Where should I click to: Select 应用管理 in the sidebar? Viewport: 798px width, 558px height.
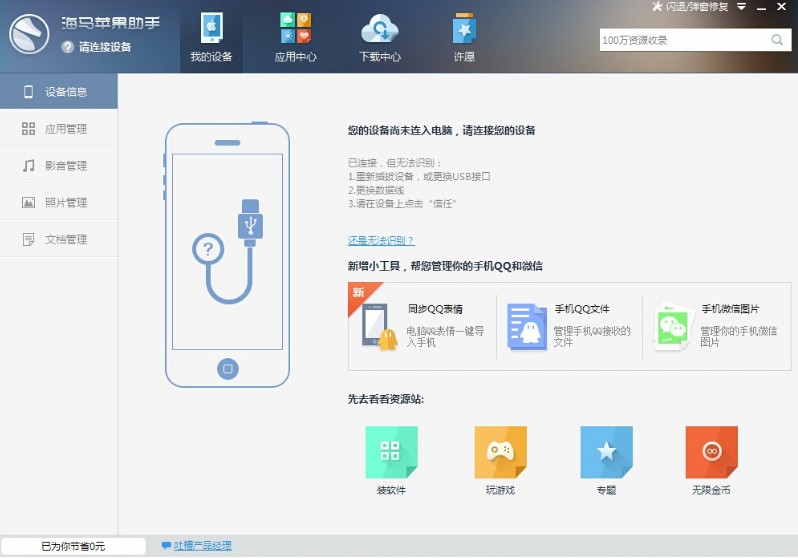tap(59, 128)
